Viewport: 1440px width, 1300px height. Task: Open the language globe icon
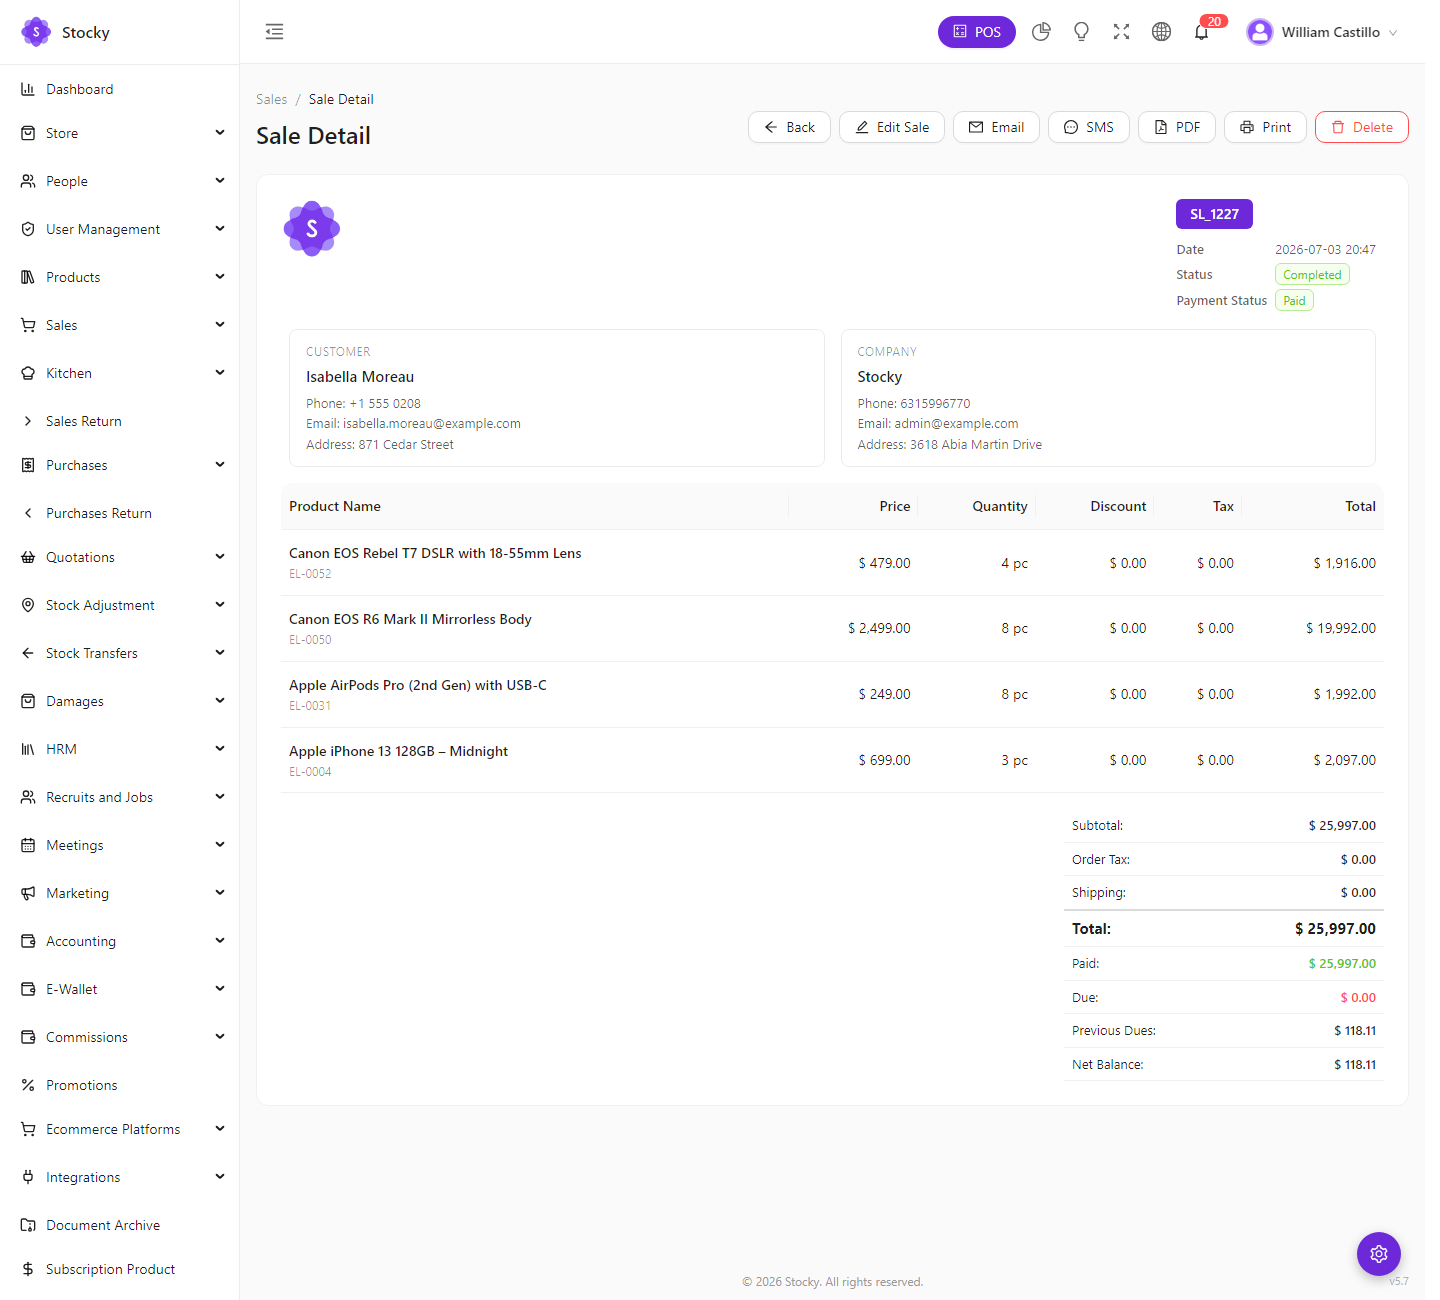coord(1161,32)
